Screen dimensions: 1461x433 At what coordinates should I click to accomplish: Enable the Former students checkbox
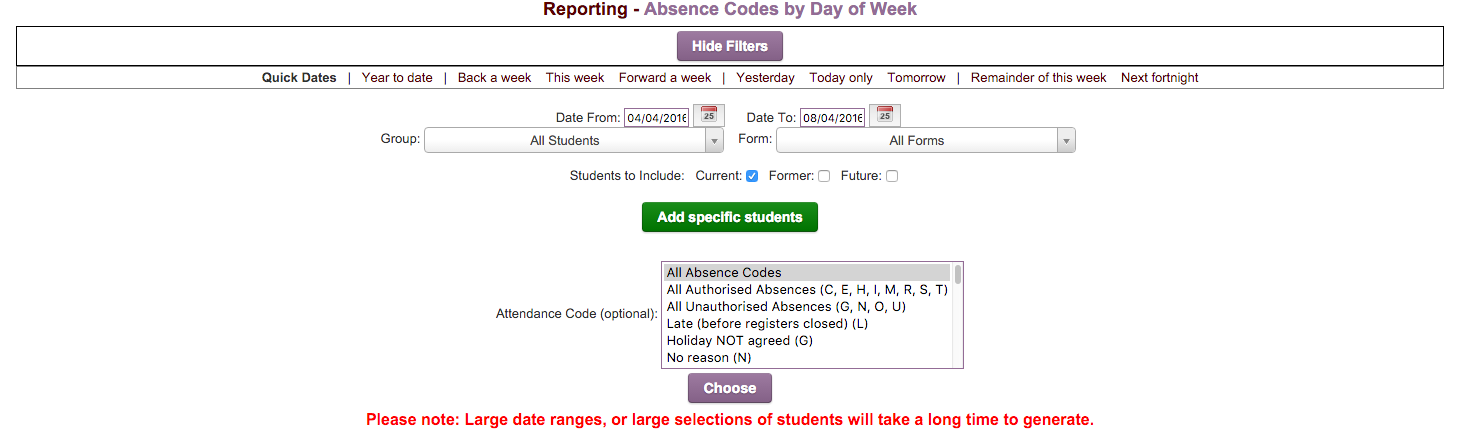[x=824, y=177]
